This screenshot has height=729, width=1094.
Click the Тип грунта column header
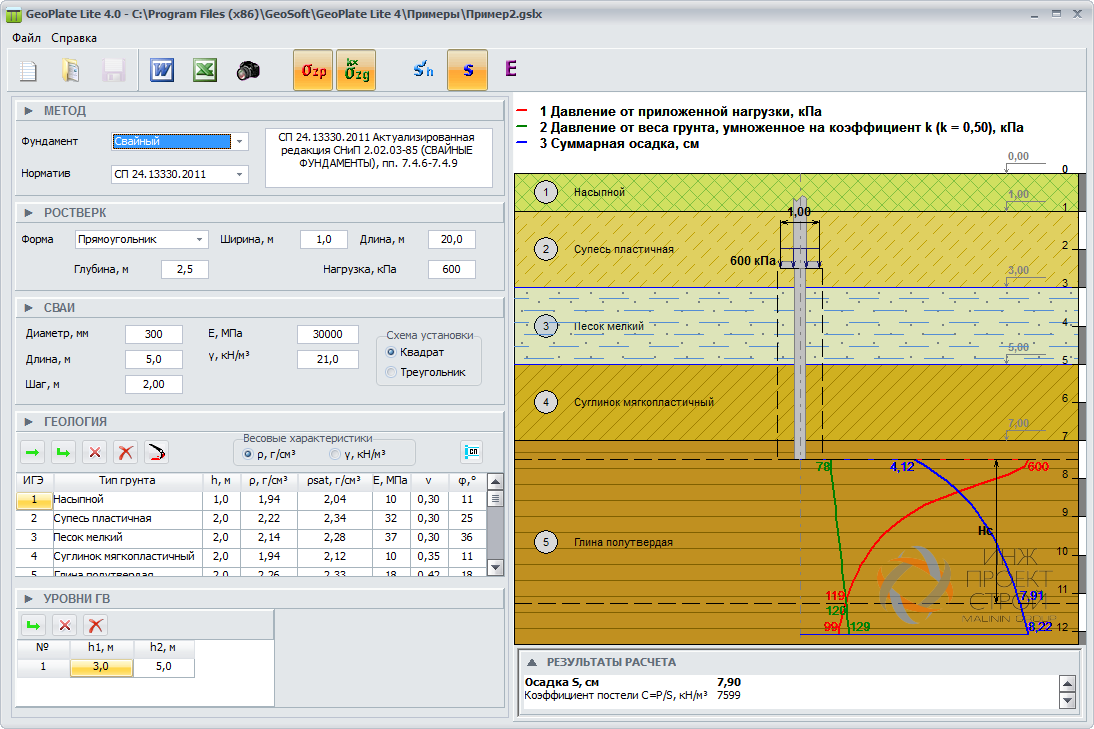(x=128, y=481)
